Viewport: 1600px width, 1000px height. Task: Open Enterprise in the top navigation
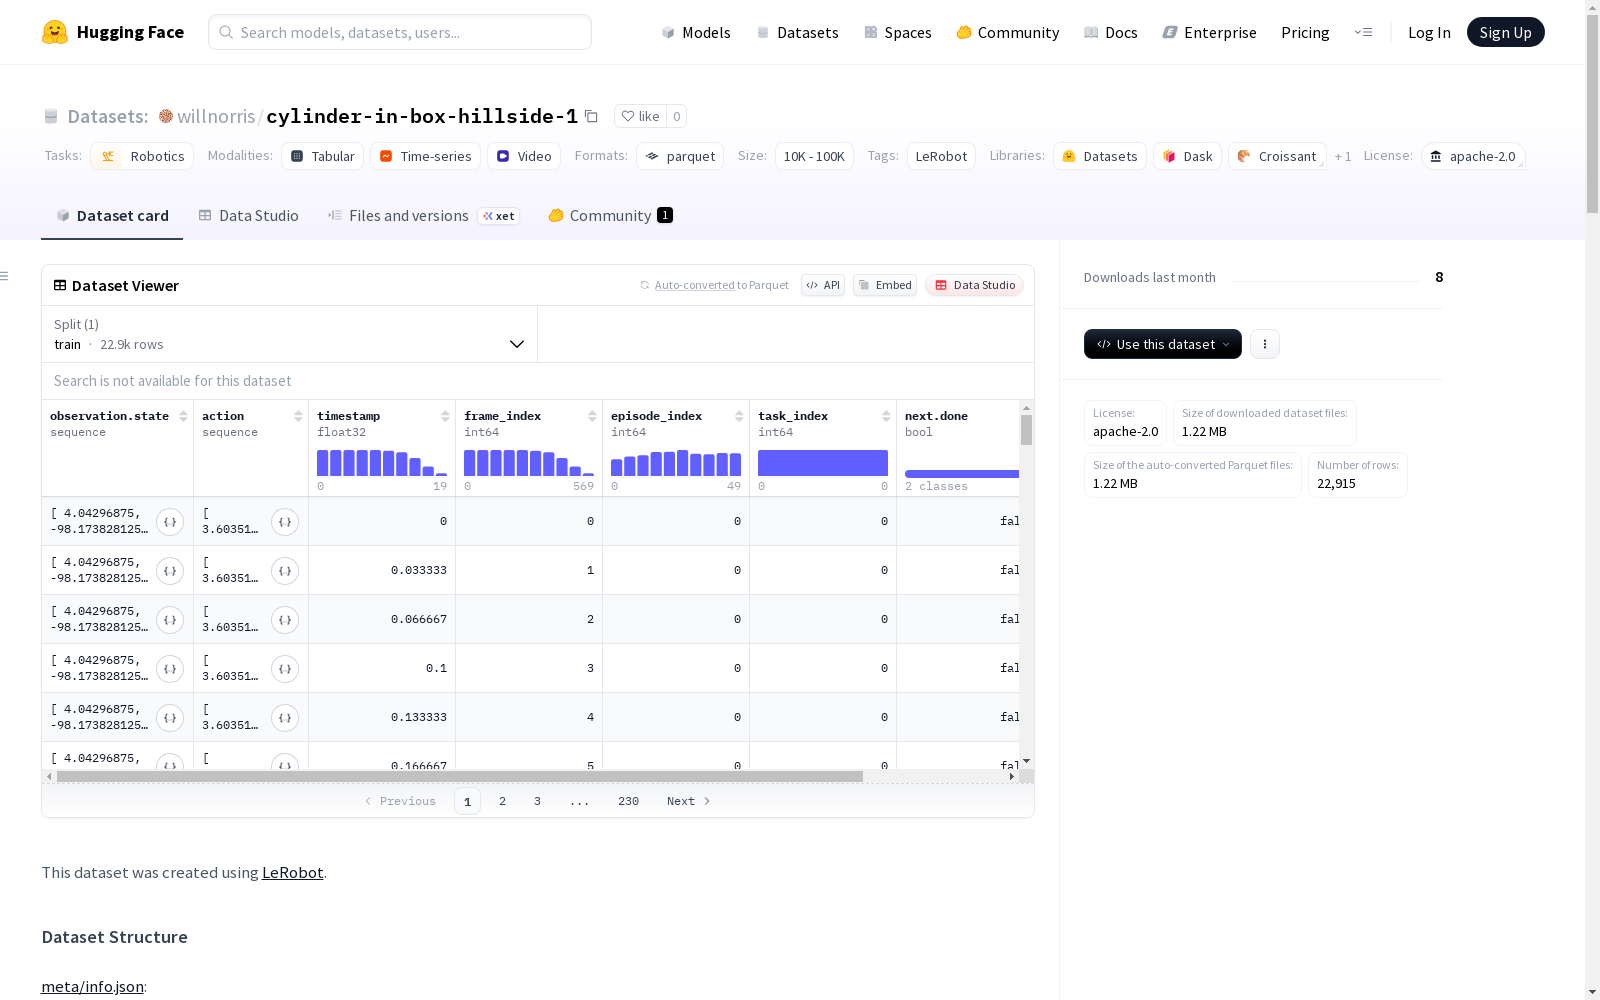tap(1210, 32)
